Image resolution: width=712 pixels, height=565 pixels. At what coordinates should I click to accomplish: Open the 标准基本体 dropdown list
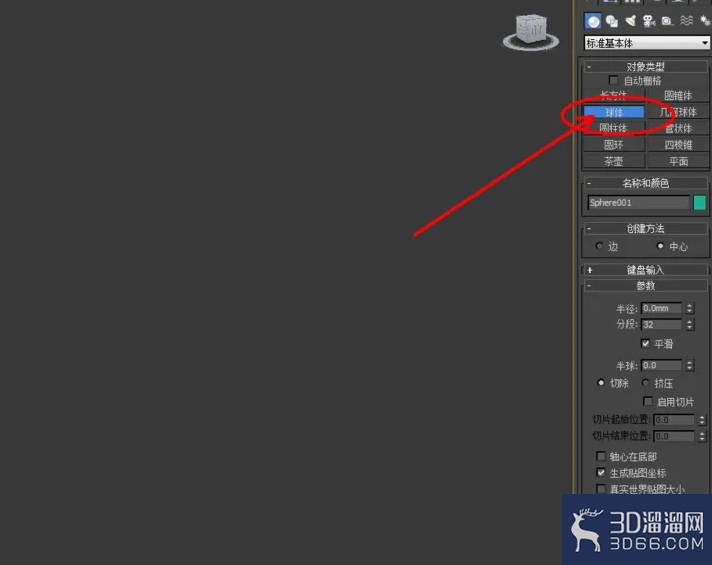pyautogui.click(x=647, y=43)
